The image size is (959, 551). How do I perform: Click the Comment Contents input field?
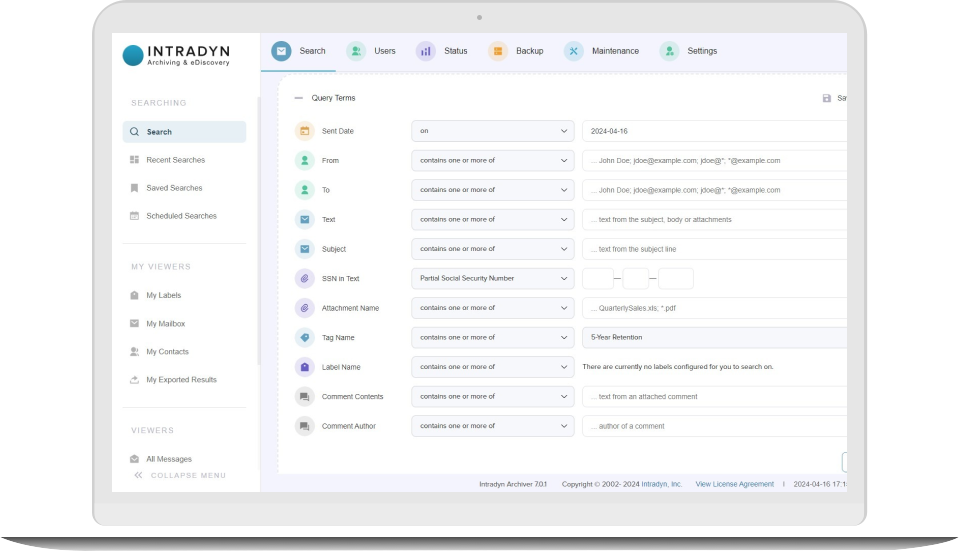coord(714,396)
